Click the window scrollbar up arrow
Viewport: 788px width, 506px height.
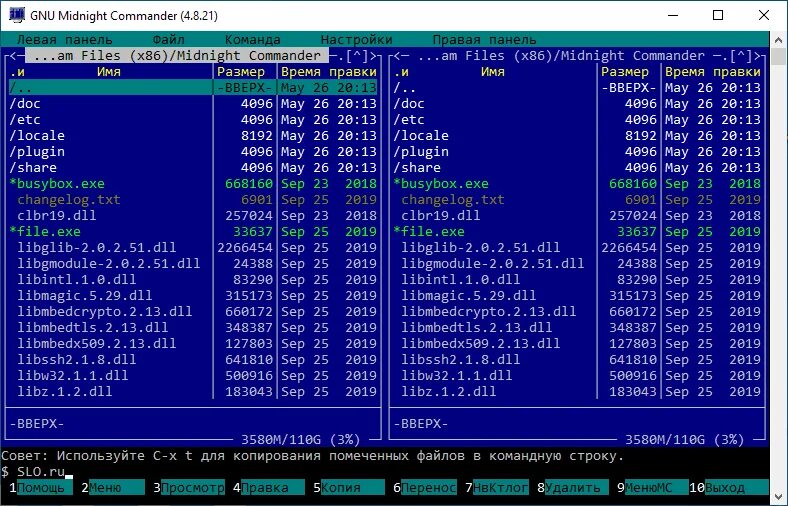pos(778,40)
